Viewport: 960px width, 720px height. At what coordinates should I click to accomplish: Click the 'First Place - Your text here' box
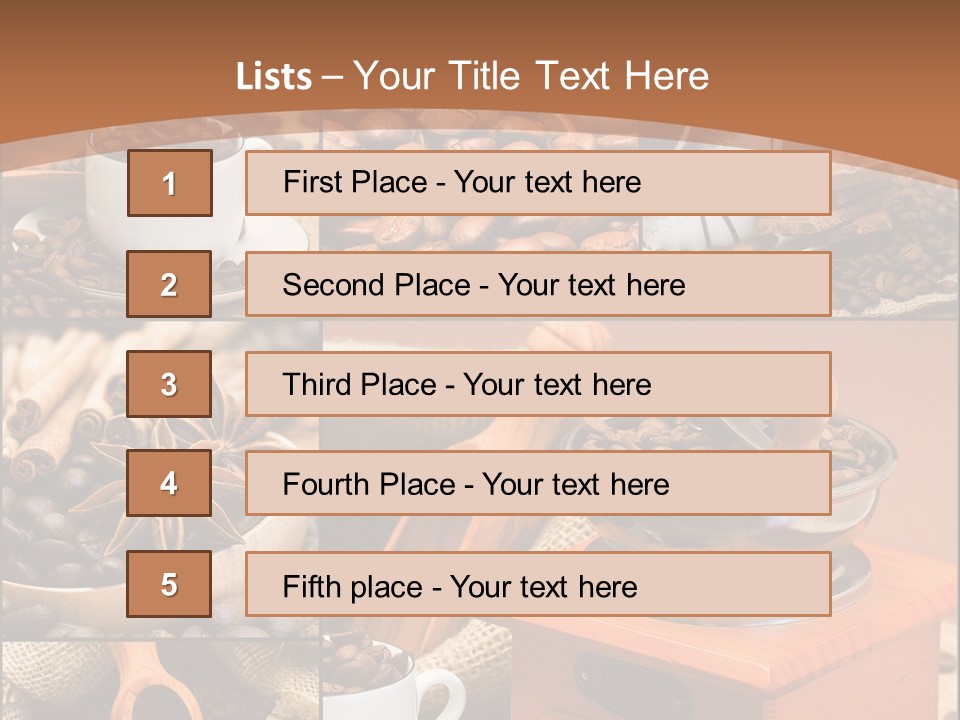coord(538,183)
